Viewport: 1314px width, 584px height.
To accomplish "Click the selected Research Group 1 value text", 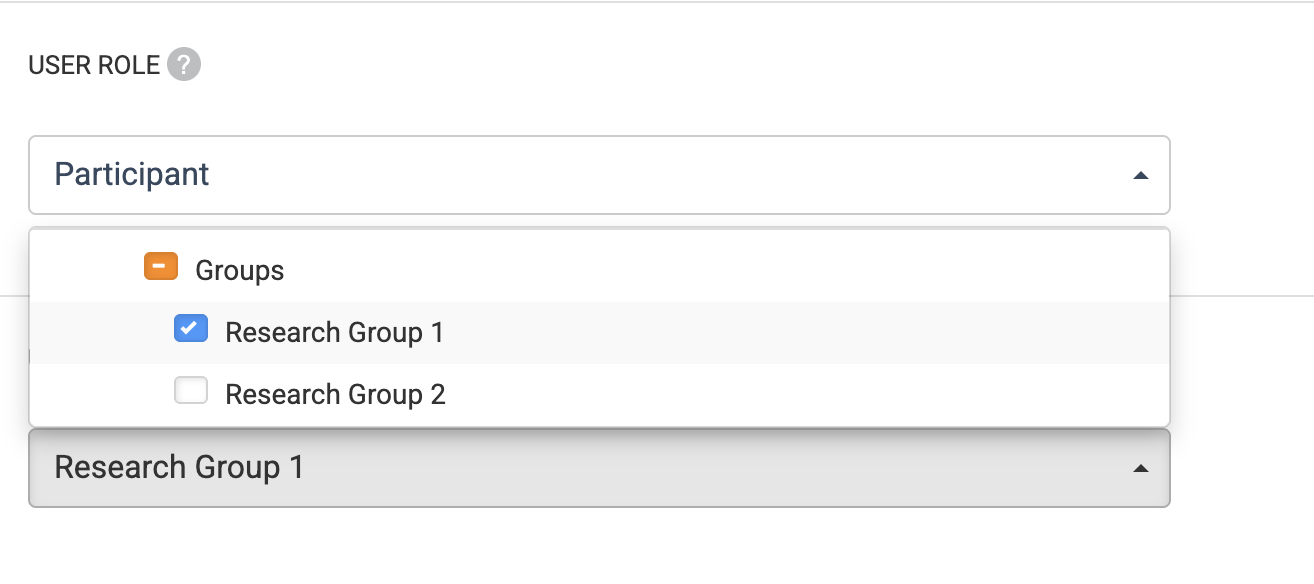I will click(x=179, y=468).
